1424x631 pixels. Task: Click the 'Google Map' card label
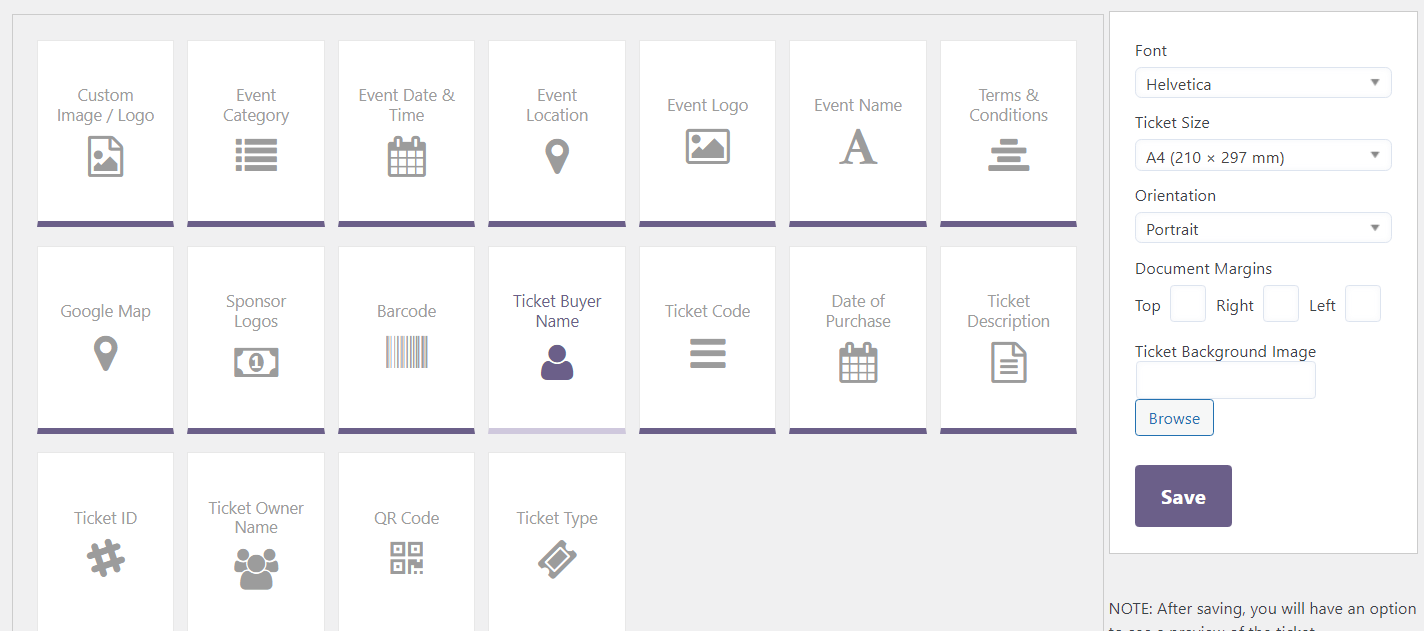(x=105, y=311)
